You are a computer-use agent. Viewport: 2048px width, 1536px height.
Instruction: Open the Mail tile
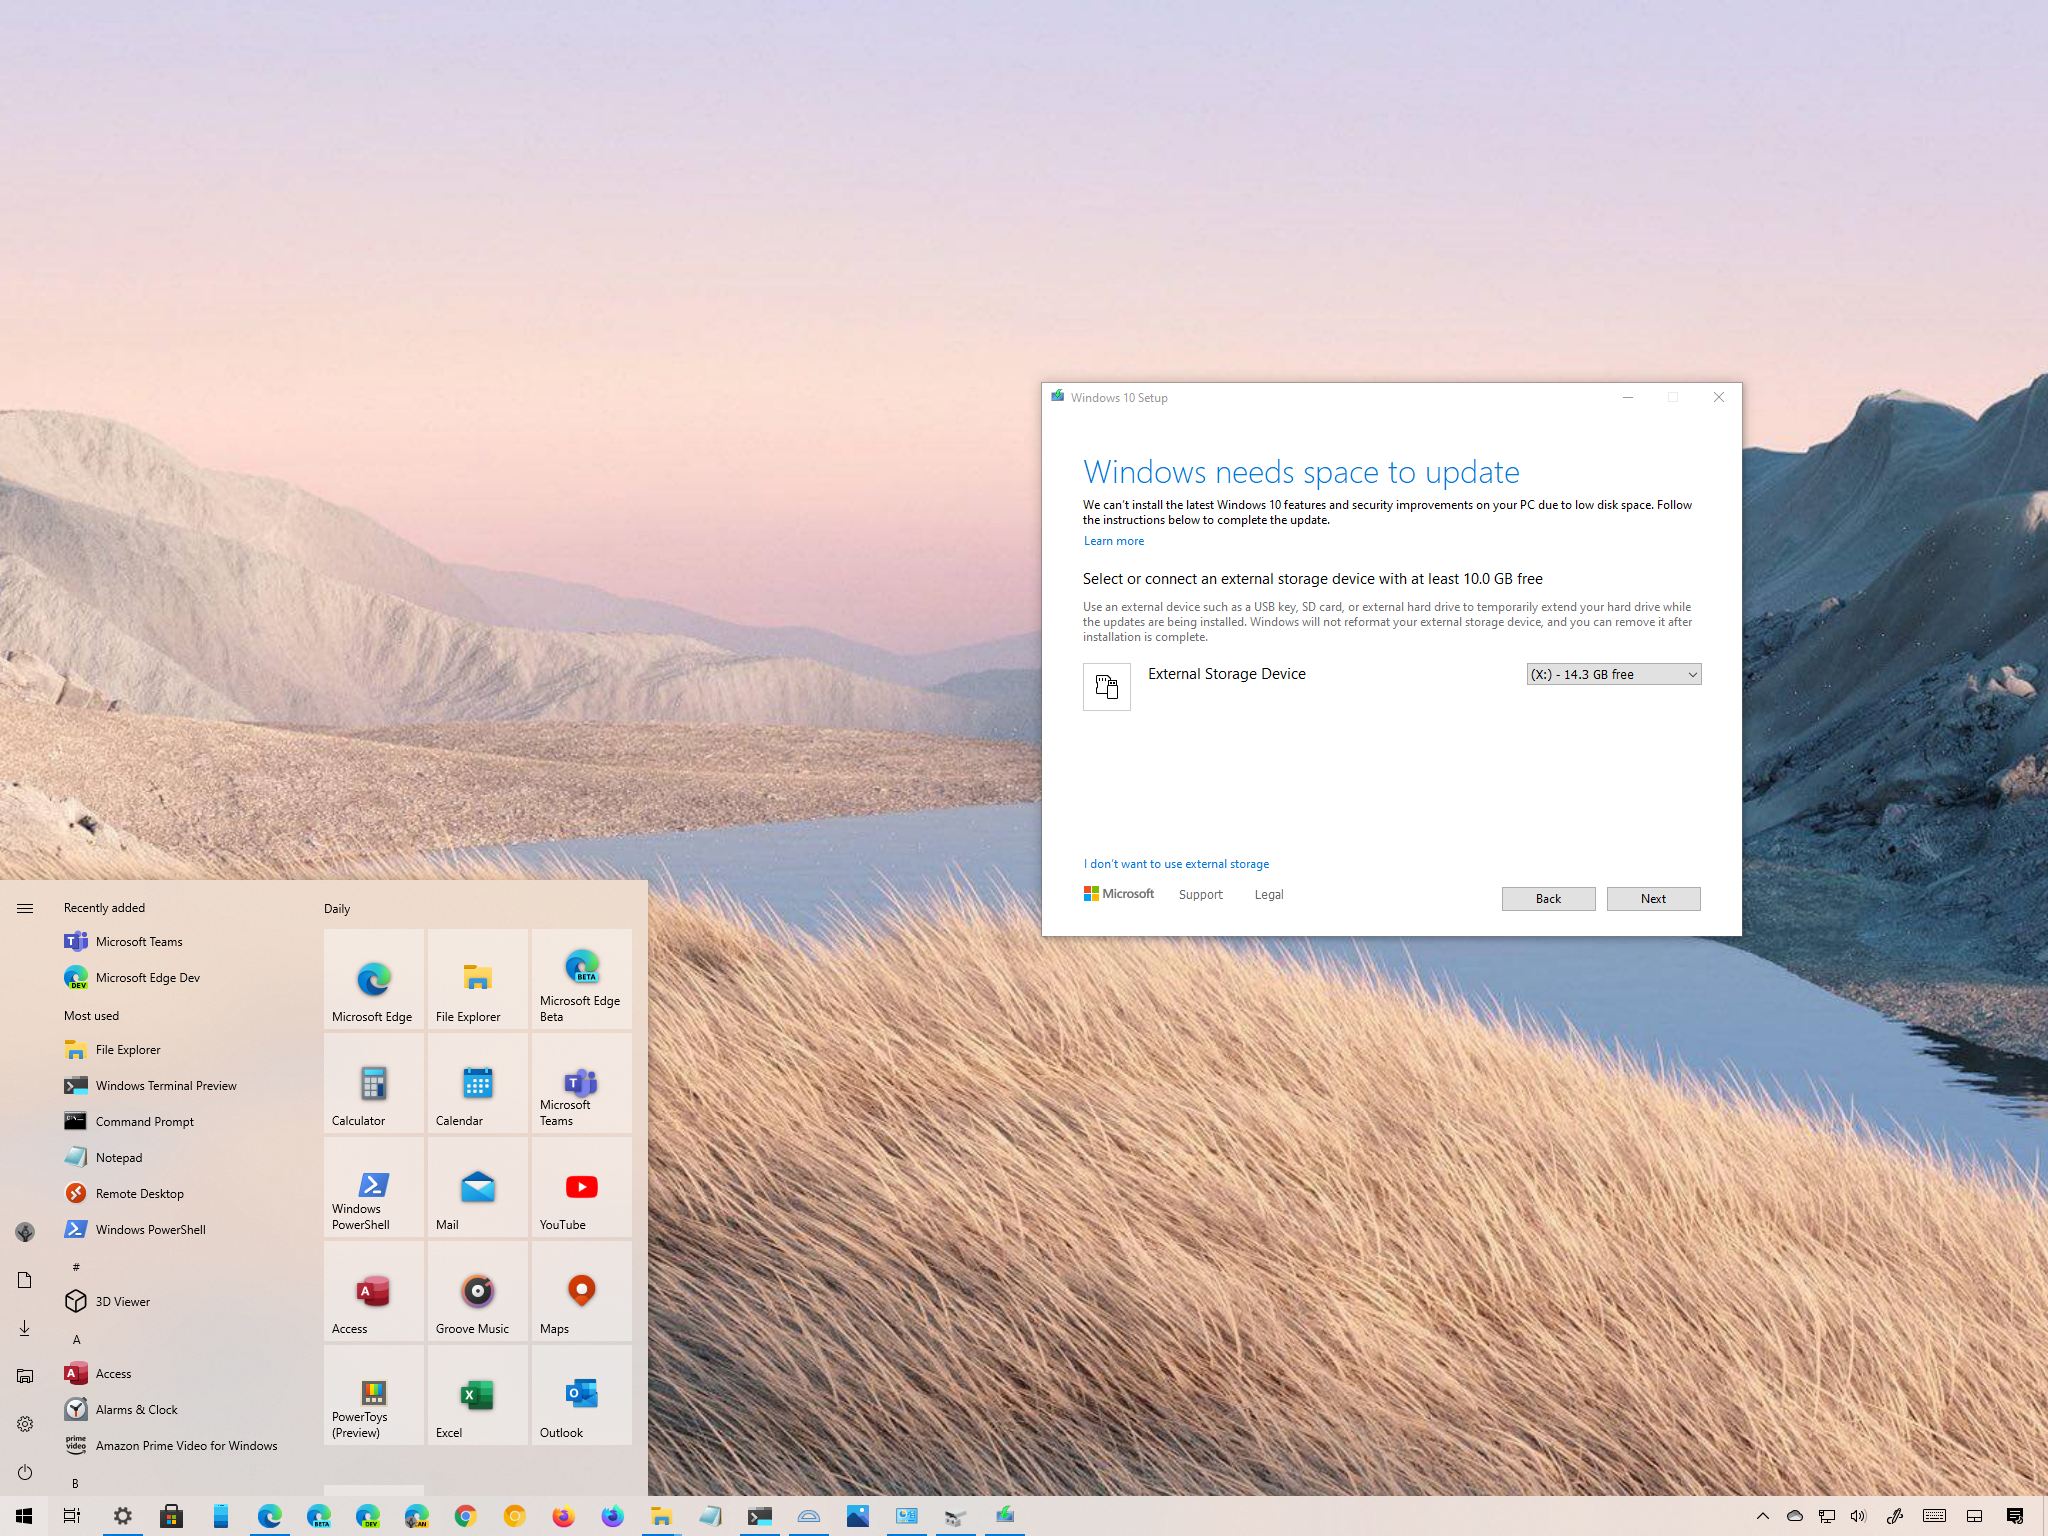[477, 1187]
